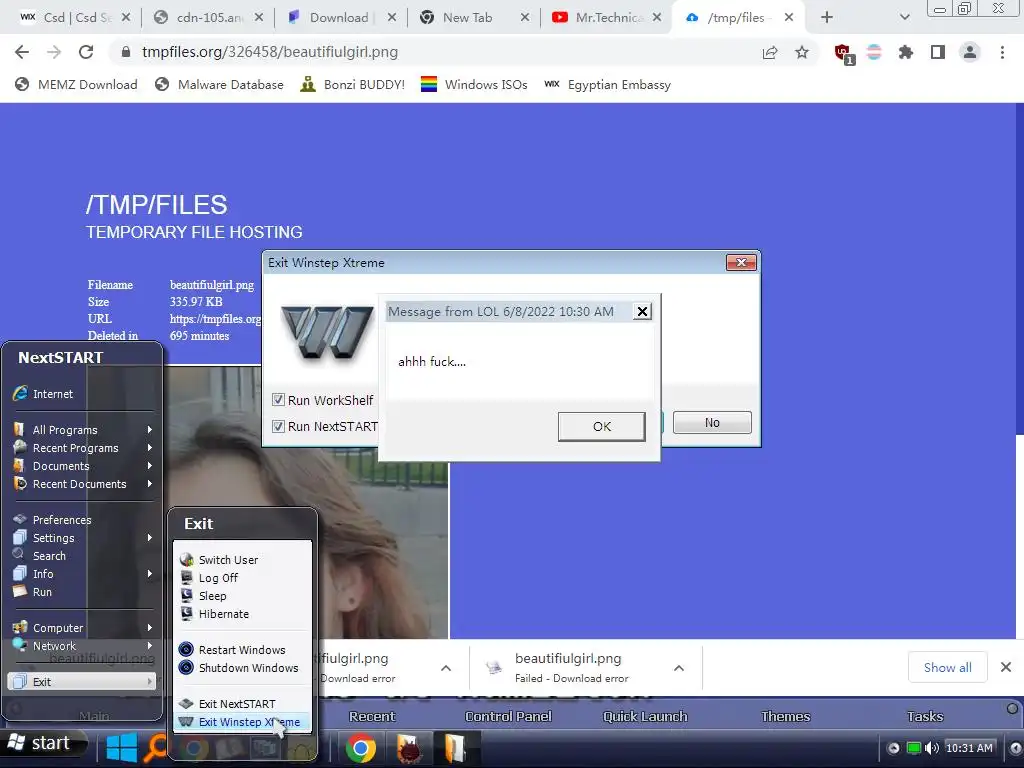Open Windows ISOs bookmark
Image resolution: width=1024 pixels, height=768 pixels.
pyautogui.click(x=474, y=84)
